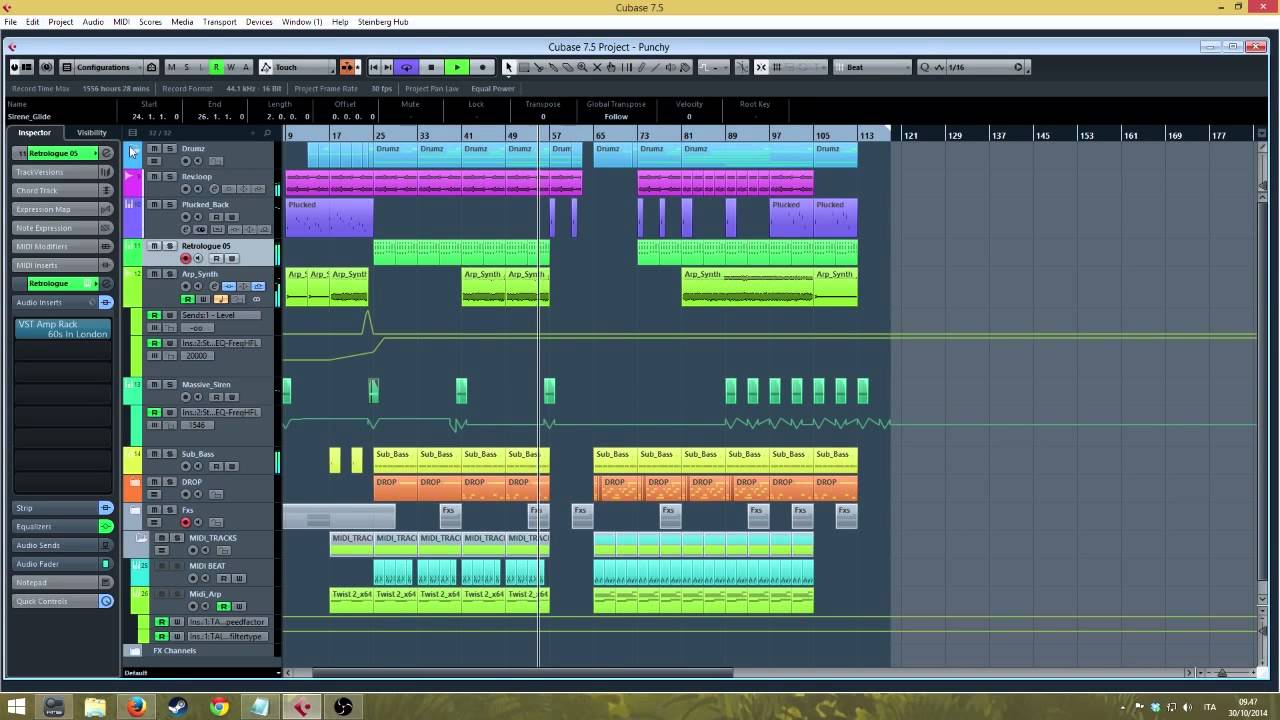Screen dimensions: 1280x720
Task: Open the Devices menu
Action: [x=259, y=22]
